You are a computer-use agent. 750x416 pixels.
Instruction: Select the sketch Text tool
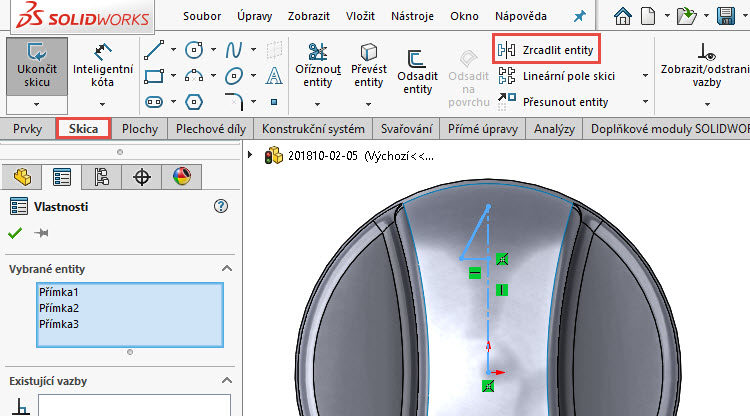click(x=274, y=76)
